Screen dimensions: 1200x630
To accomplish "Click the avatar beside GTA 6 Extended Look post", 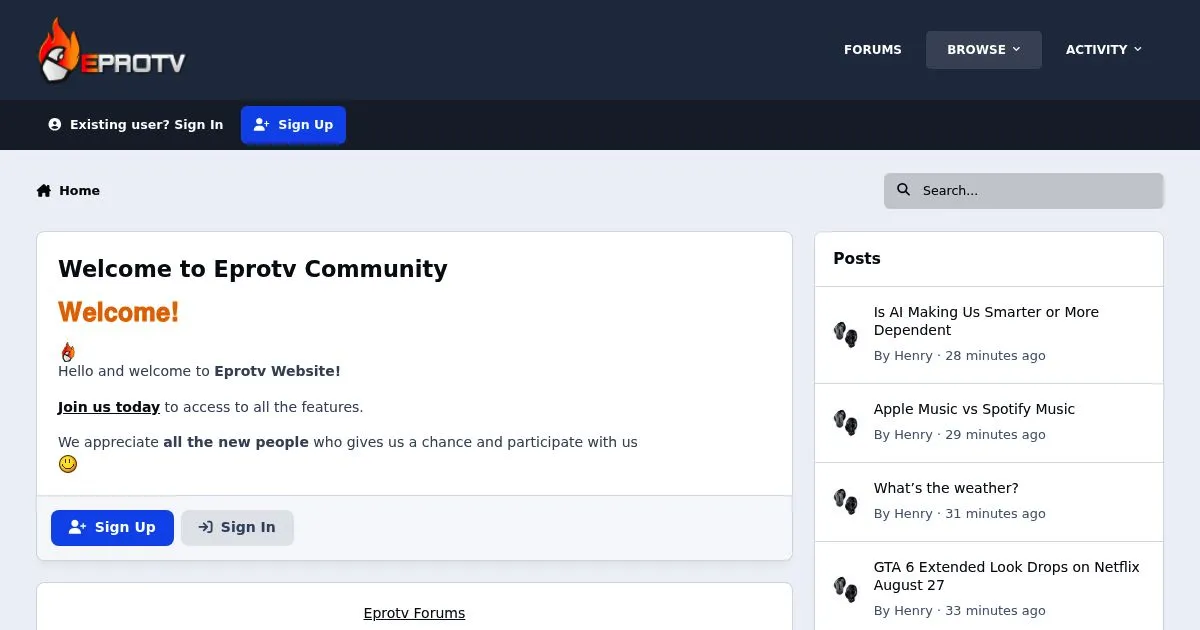I will point(846,589).
